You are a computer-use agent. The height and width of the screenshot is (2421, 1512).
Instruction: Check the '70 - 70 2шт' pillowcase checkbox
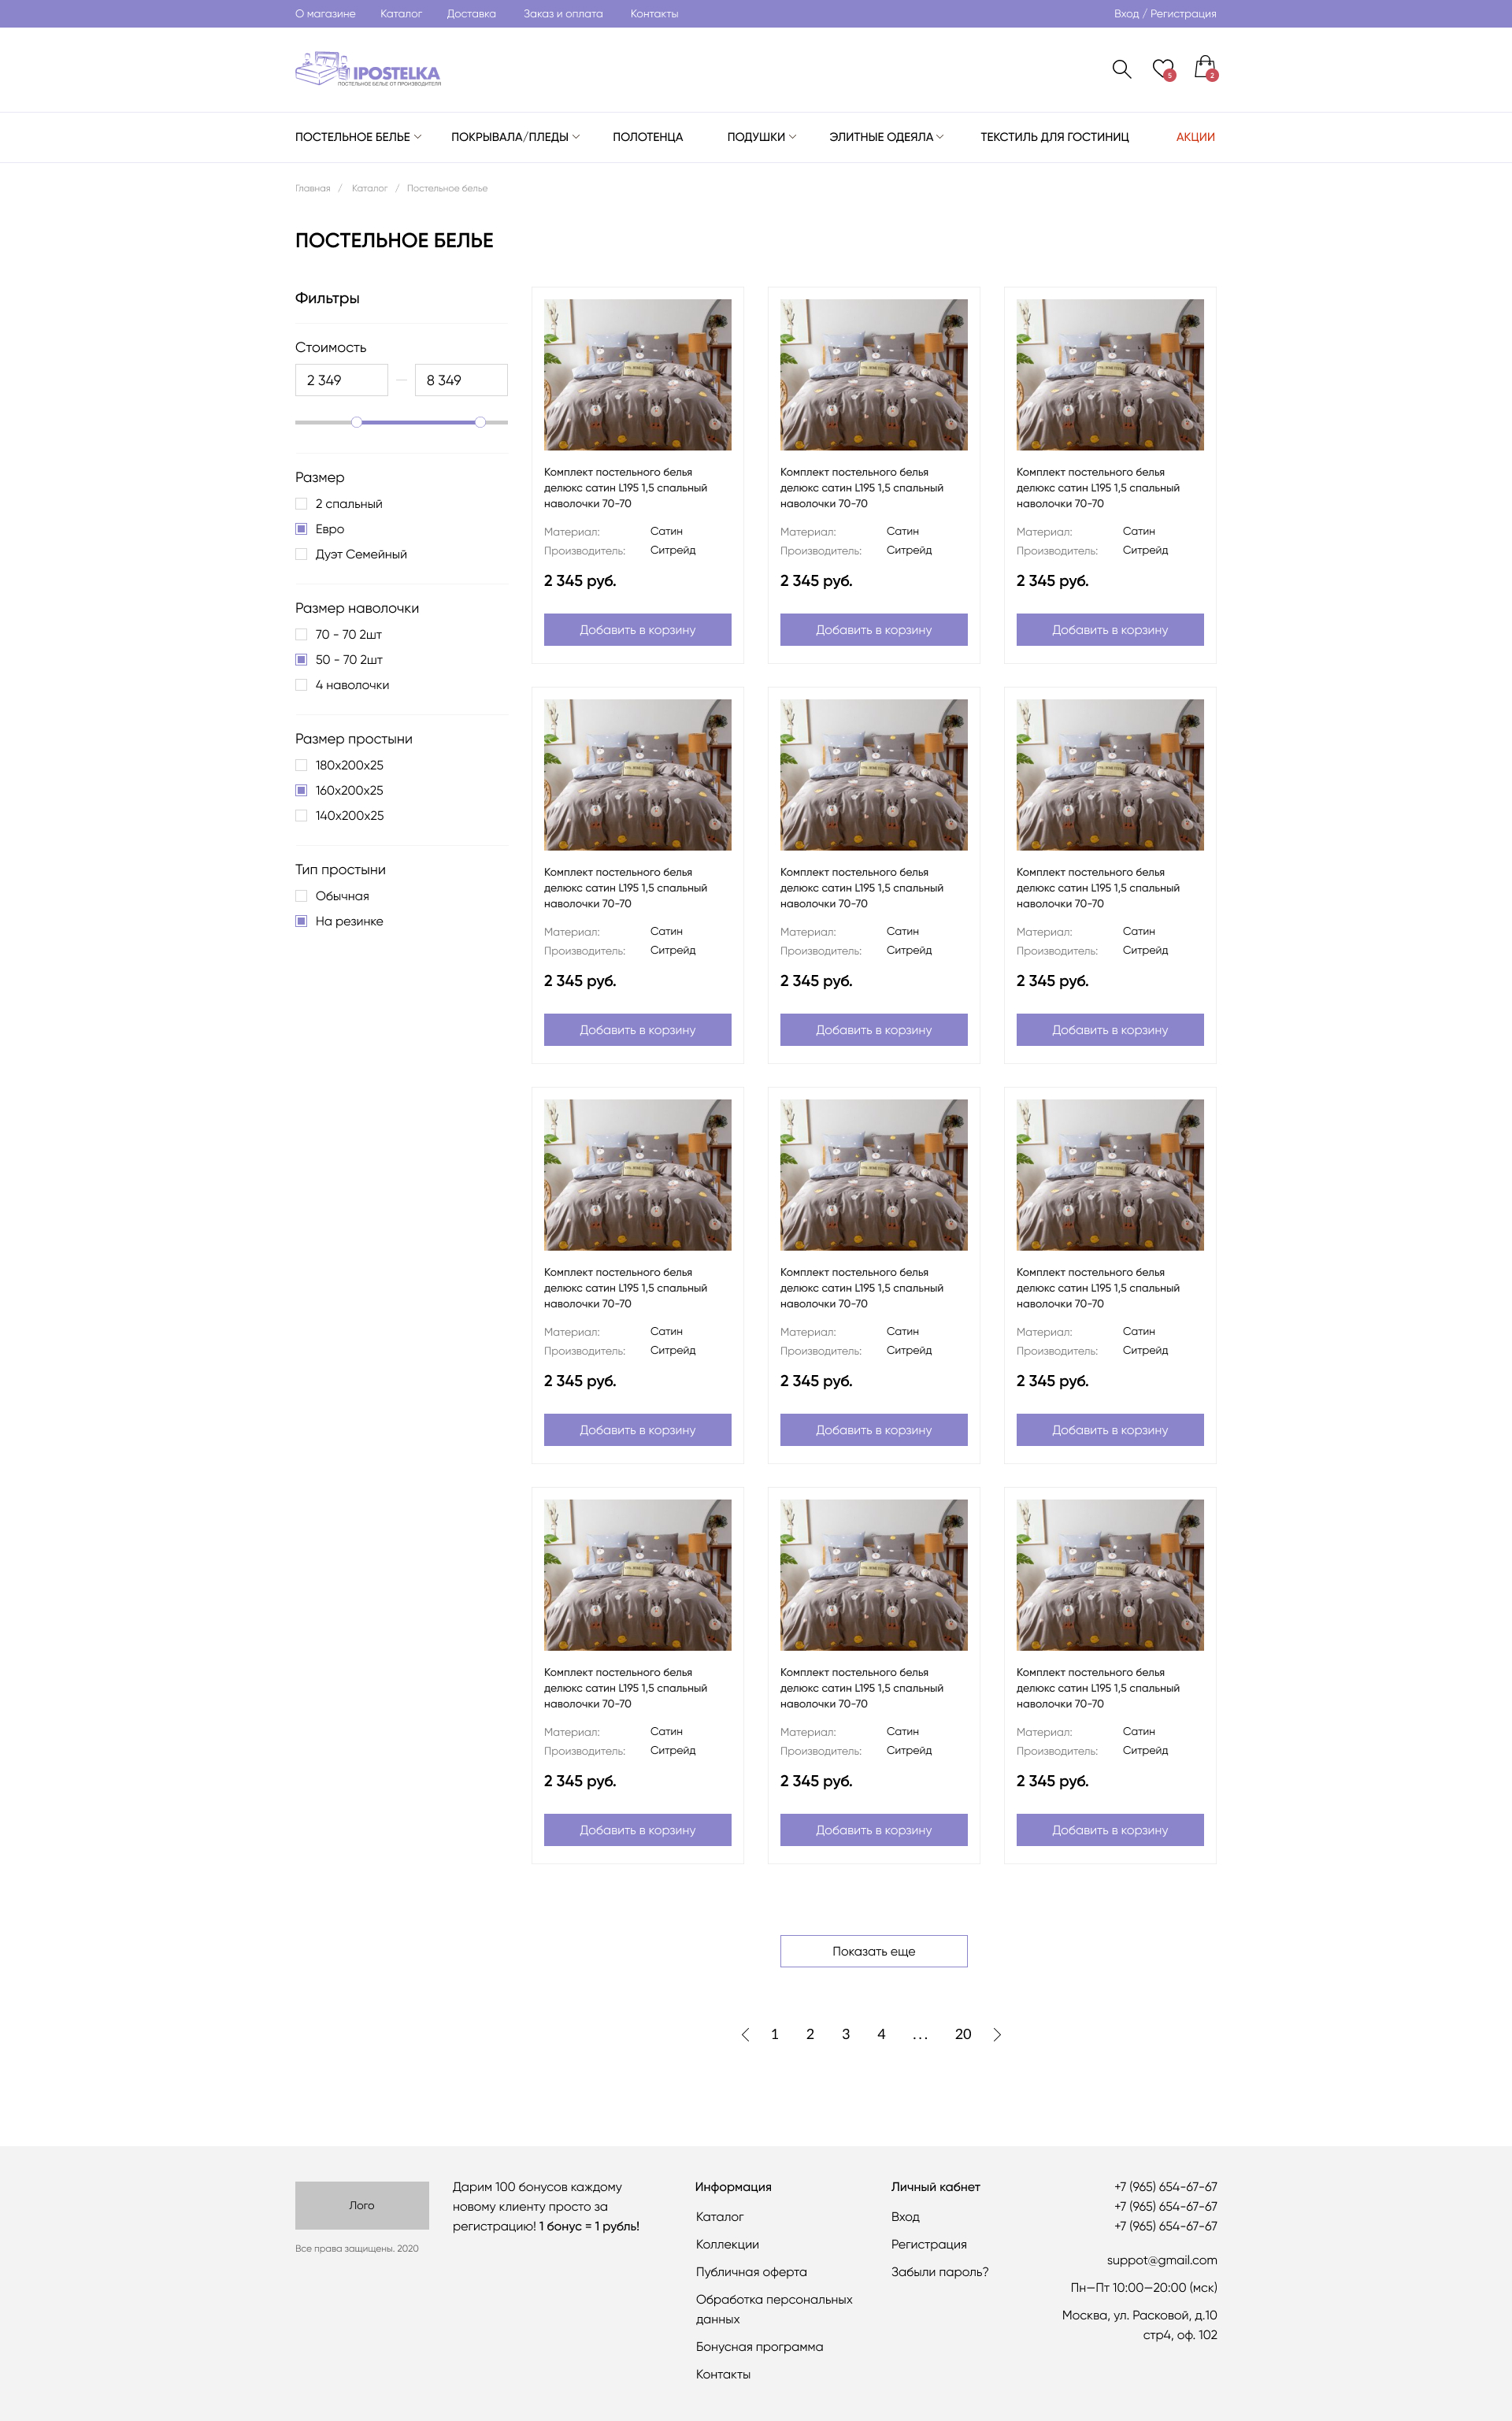click(x=301, y=634)
